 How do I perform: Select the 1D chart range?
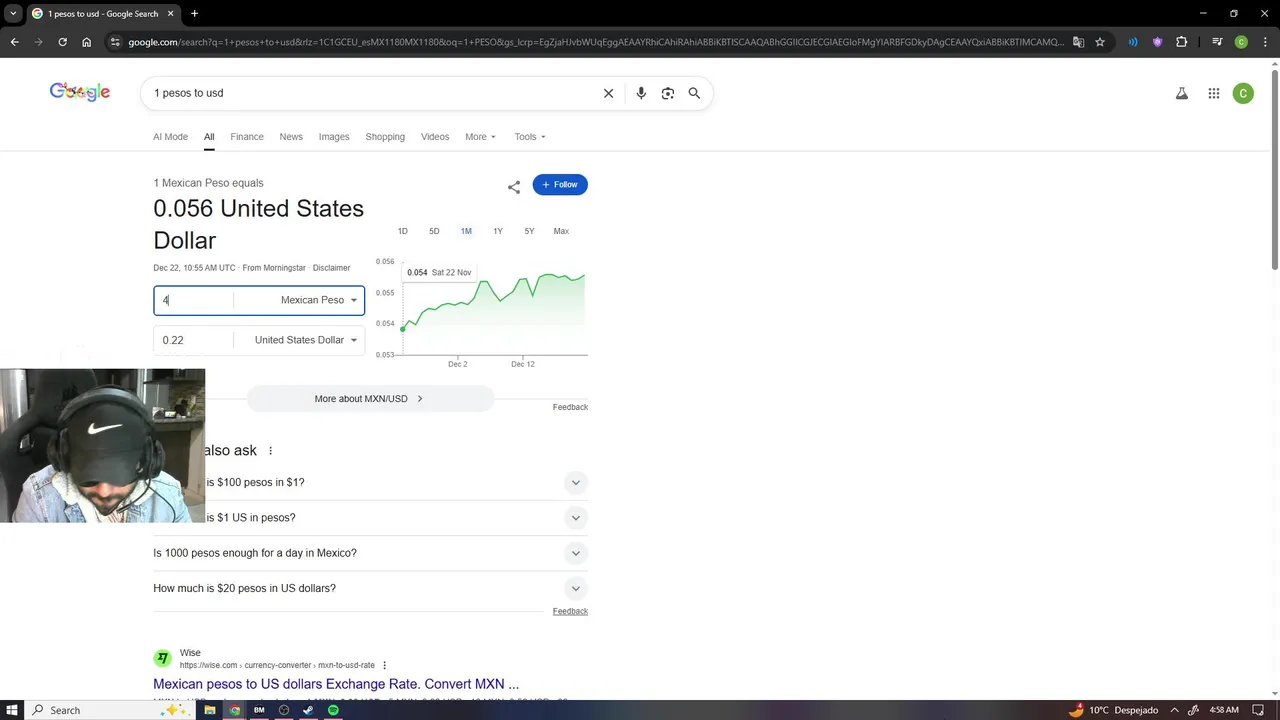[403, 231]
